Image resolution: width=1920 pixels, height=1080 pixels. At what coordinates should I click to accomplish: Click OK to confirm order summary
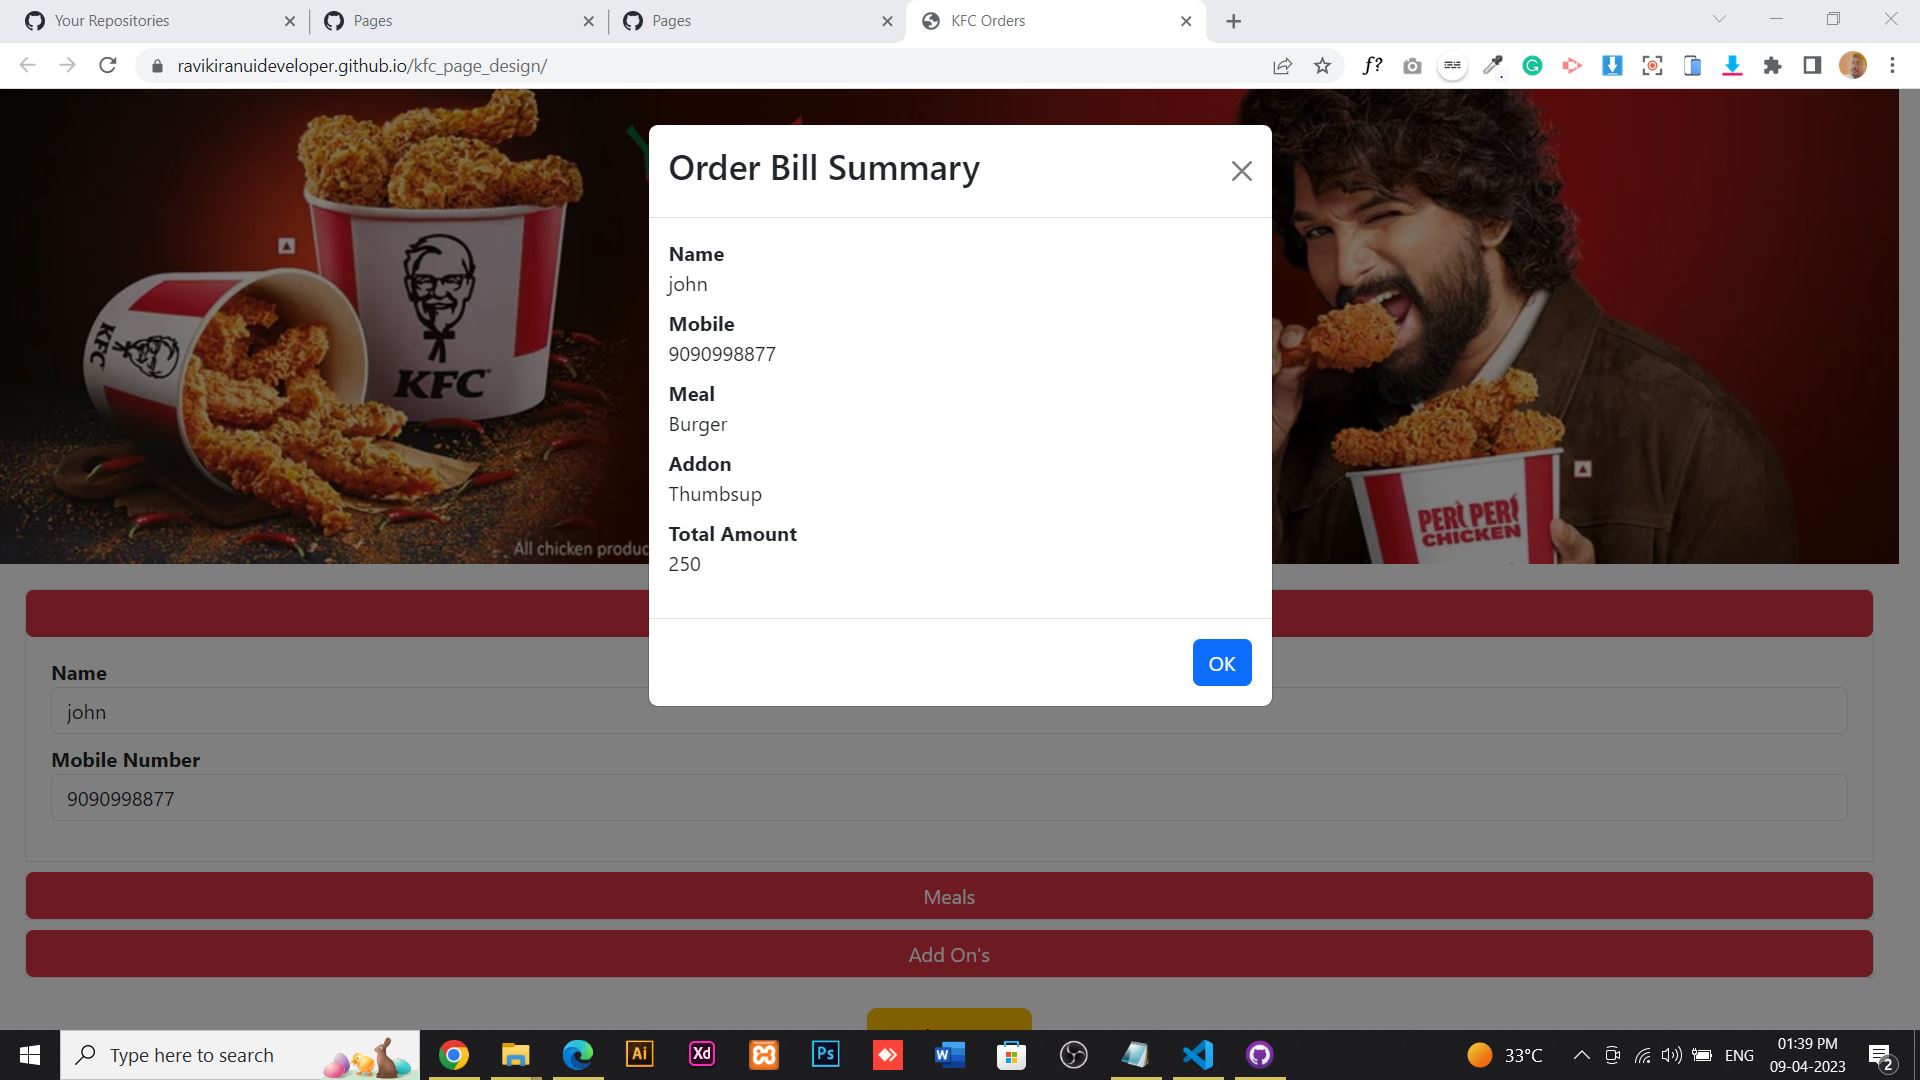coord(1222,662)
